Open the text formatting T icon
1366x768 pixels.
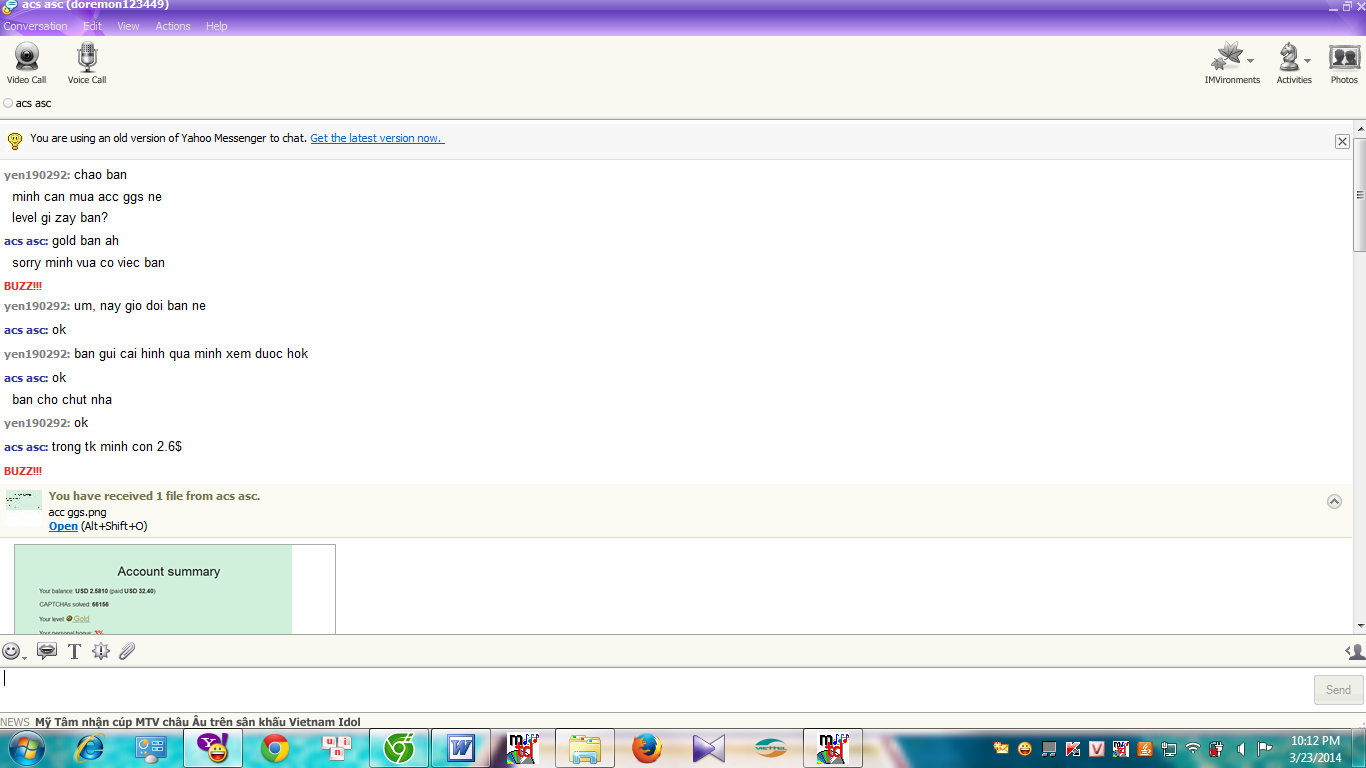(x=74, y=651)
